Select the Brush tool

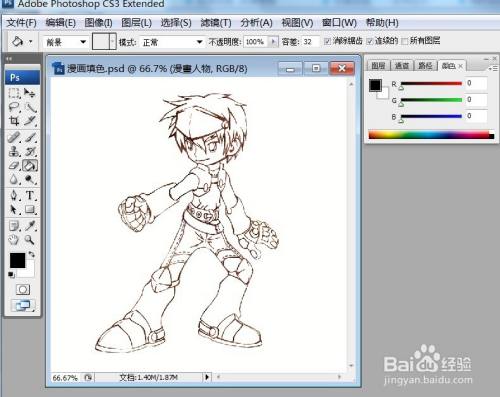coord(30,137)
